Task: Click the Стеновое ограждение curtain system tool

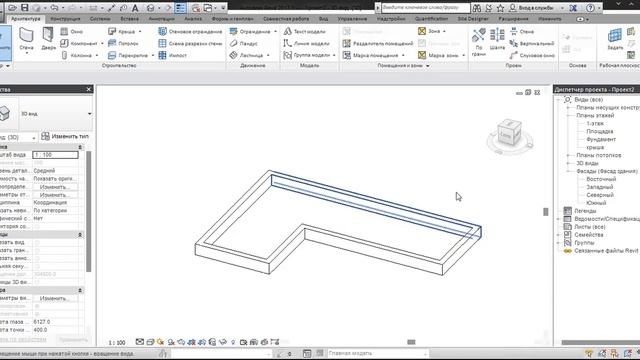Action: (190, 31)
